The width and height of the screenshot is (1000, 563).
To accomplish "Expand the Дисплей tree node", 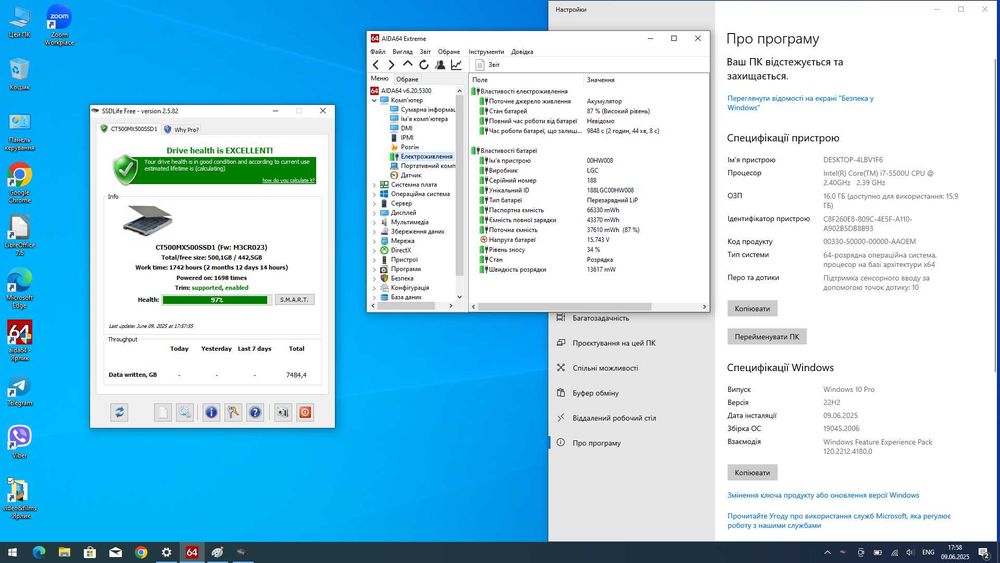I will [x=374, y=212].
